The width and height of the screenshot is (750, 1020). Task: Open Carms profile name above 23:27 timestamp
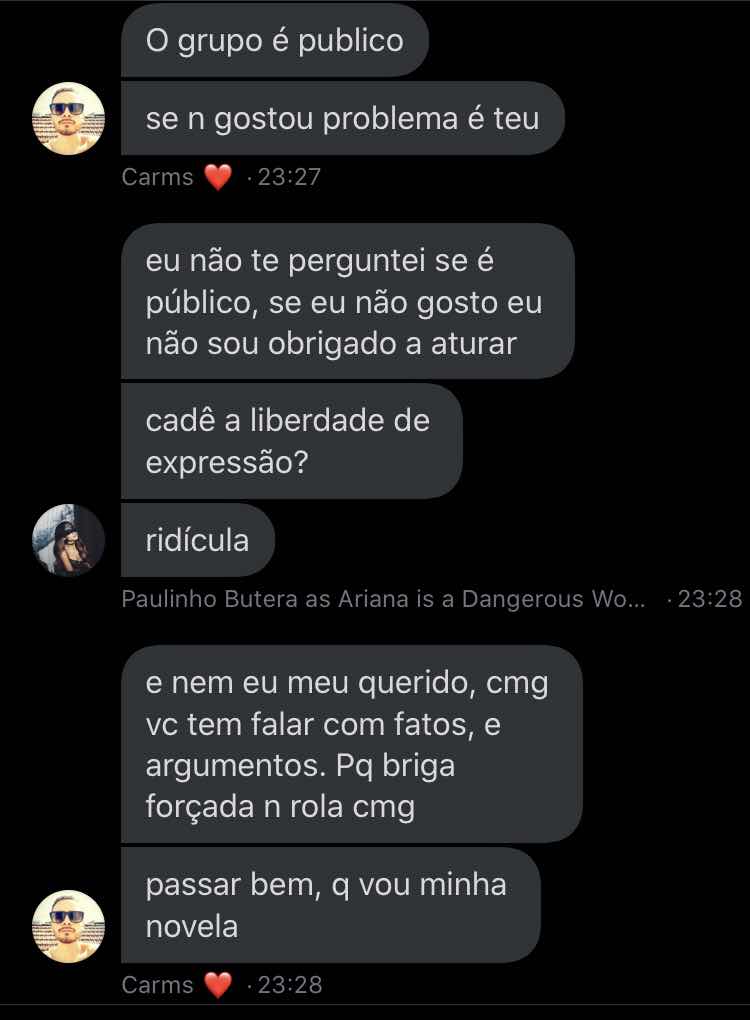tap(157, 177)
